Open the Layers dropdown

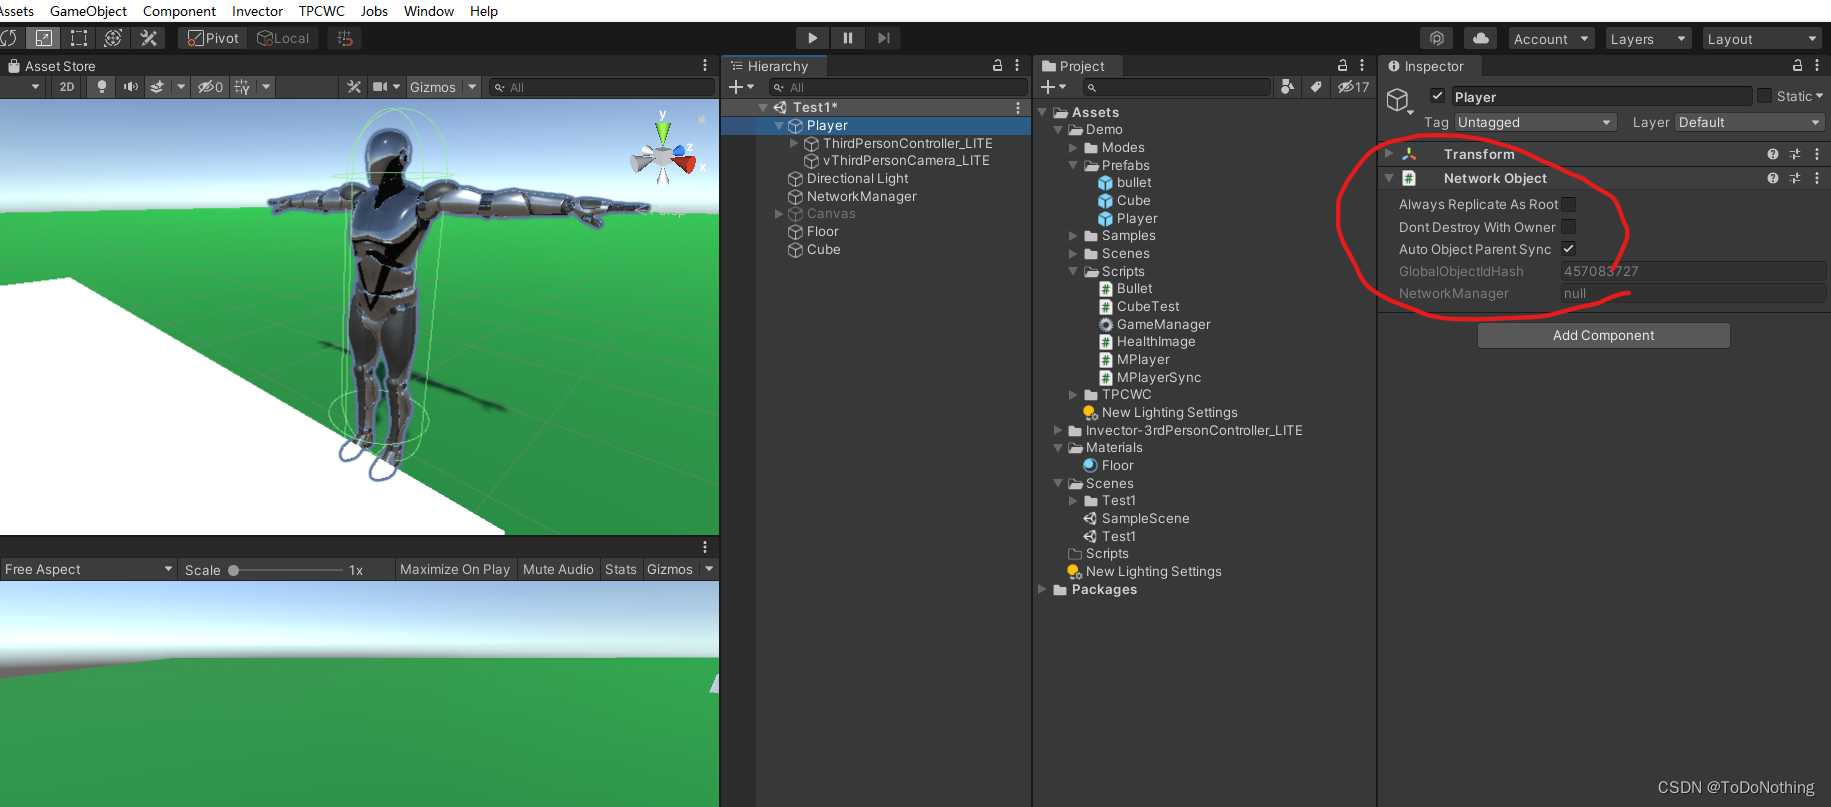click(1648, 39)
